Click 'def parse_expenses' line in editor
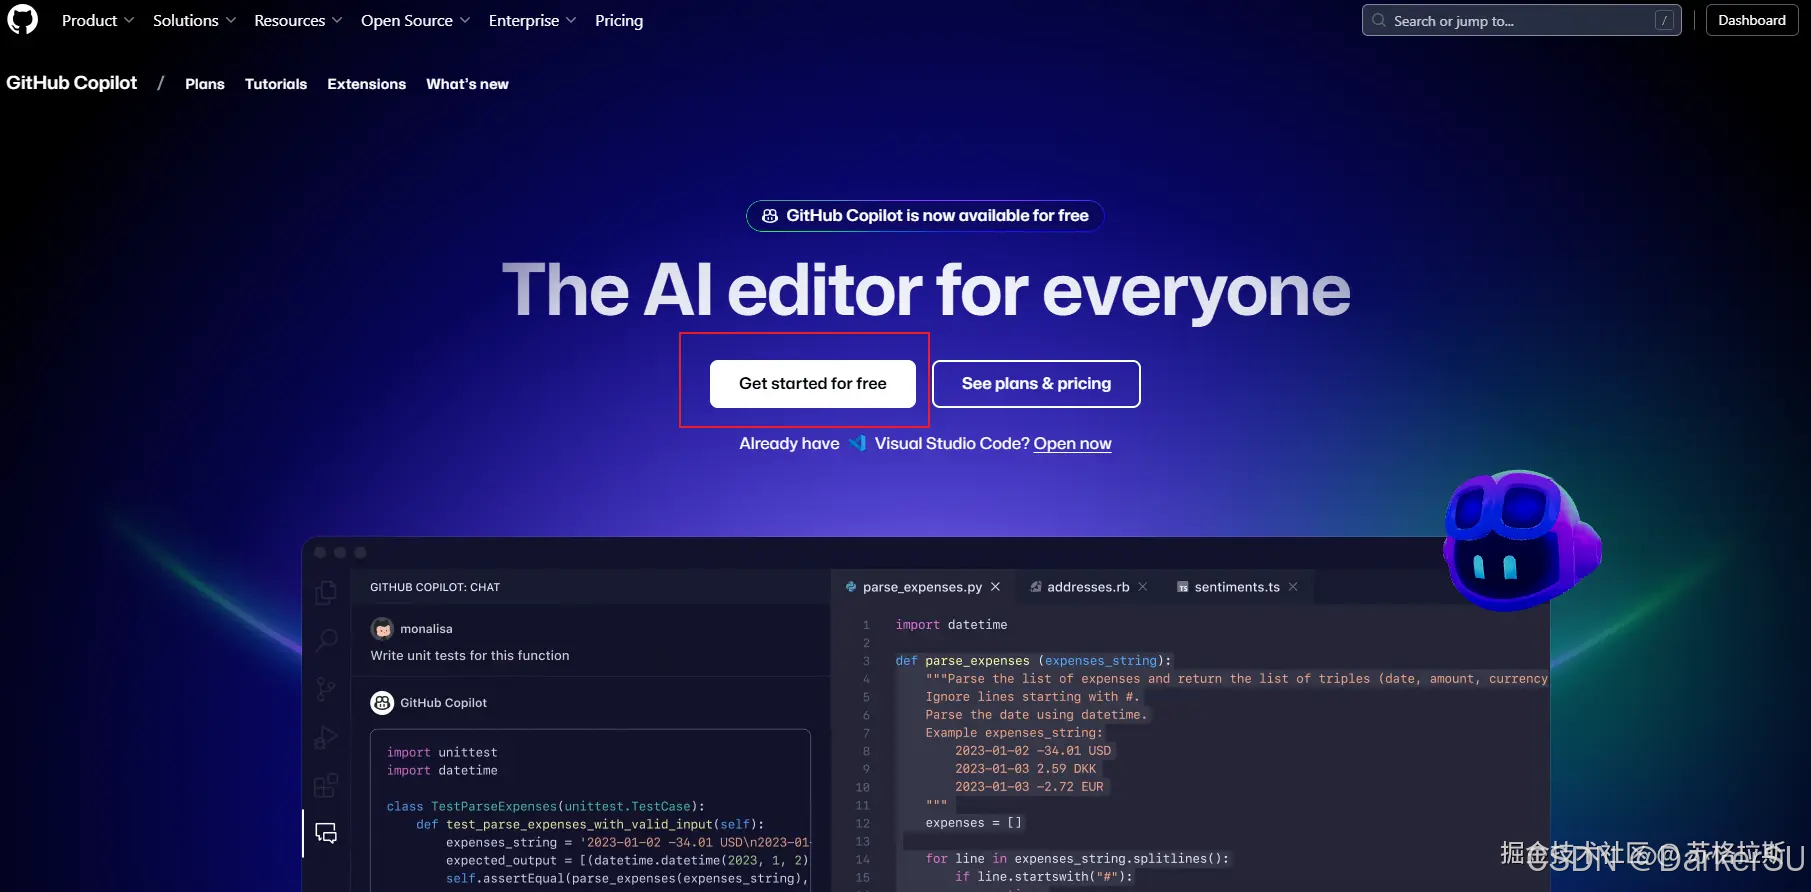 [1033, 661]
